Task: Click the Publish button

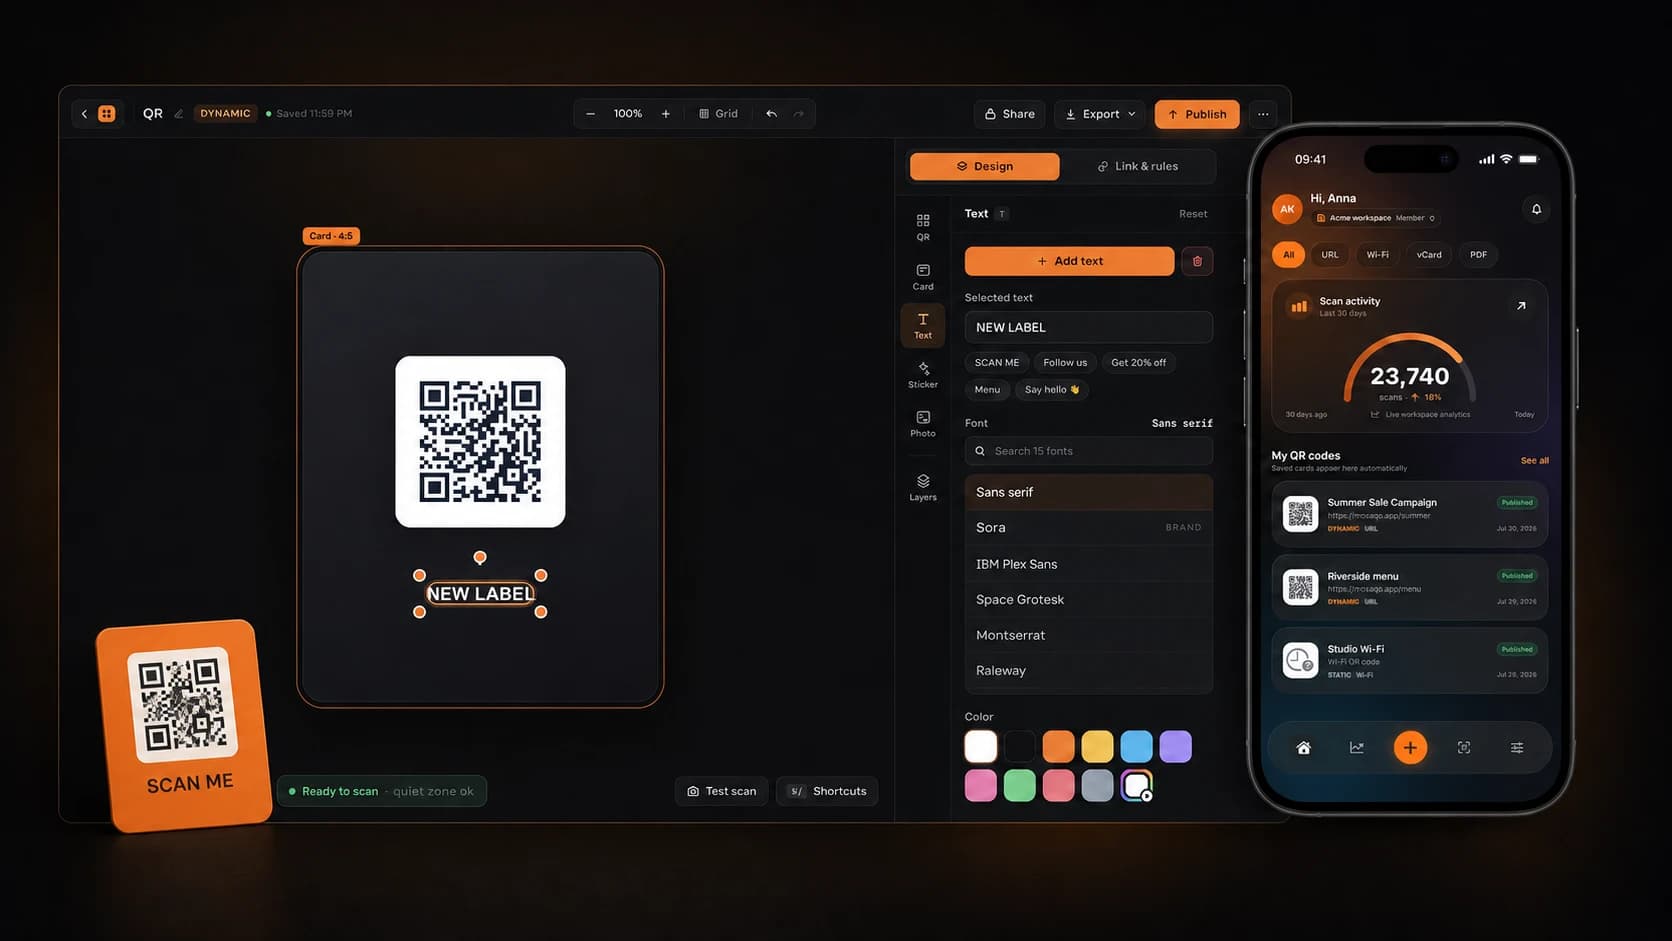Action: coord(1197,114)
